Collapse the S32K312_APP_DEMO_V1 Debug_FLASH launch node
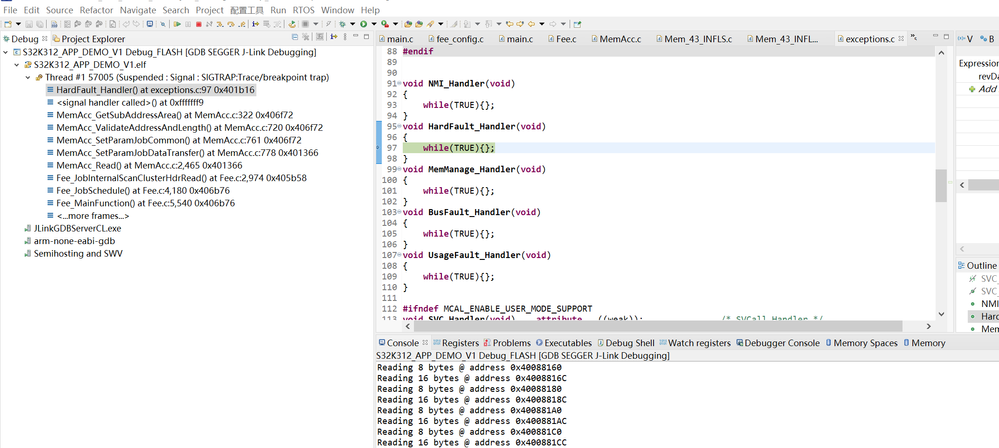Screen dimensions: 999x448 [6, 52]
